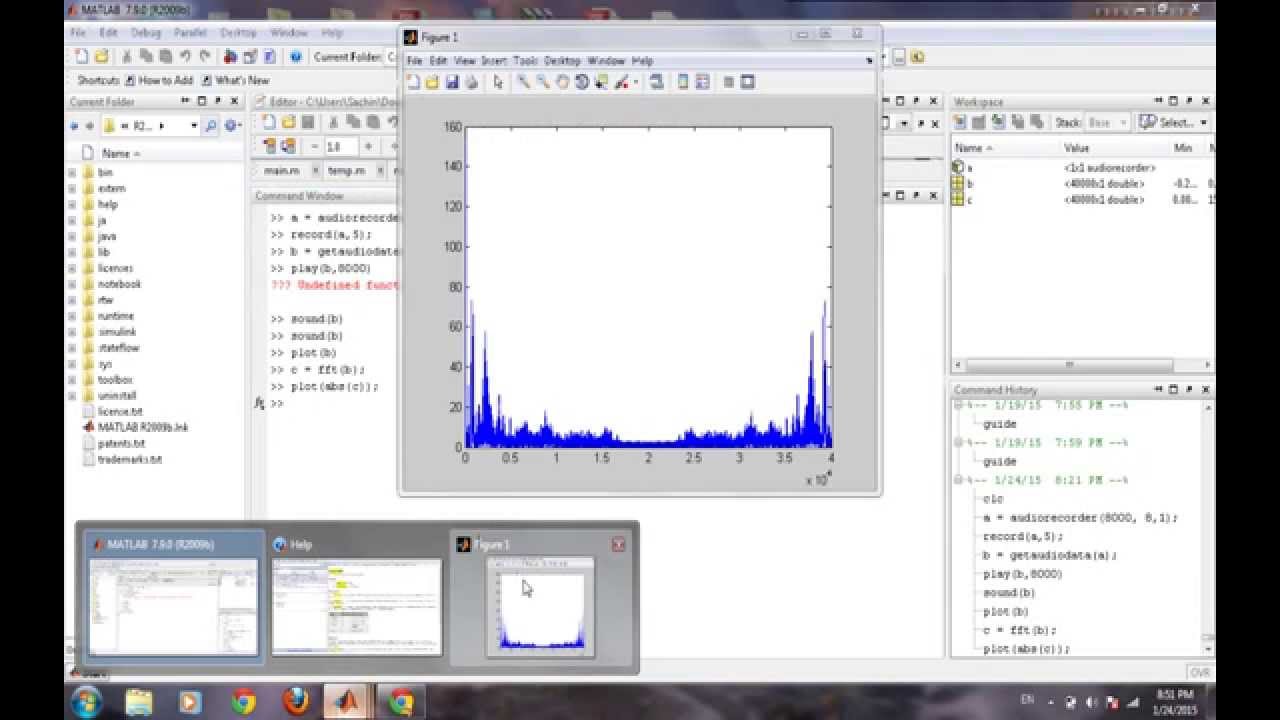Expand the bin folder
Screen dimensions: 1280x720
pos(72,172)
